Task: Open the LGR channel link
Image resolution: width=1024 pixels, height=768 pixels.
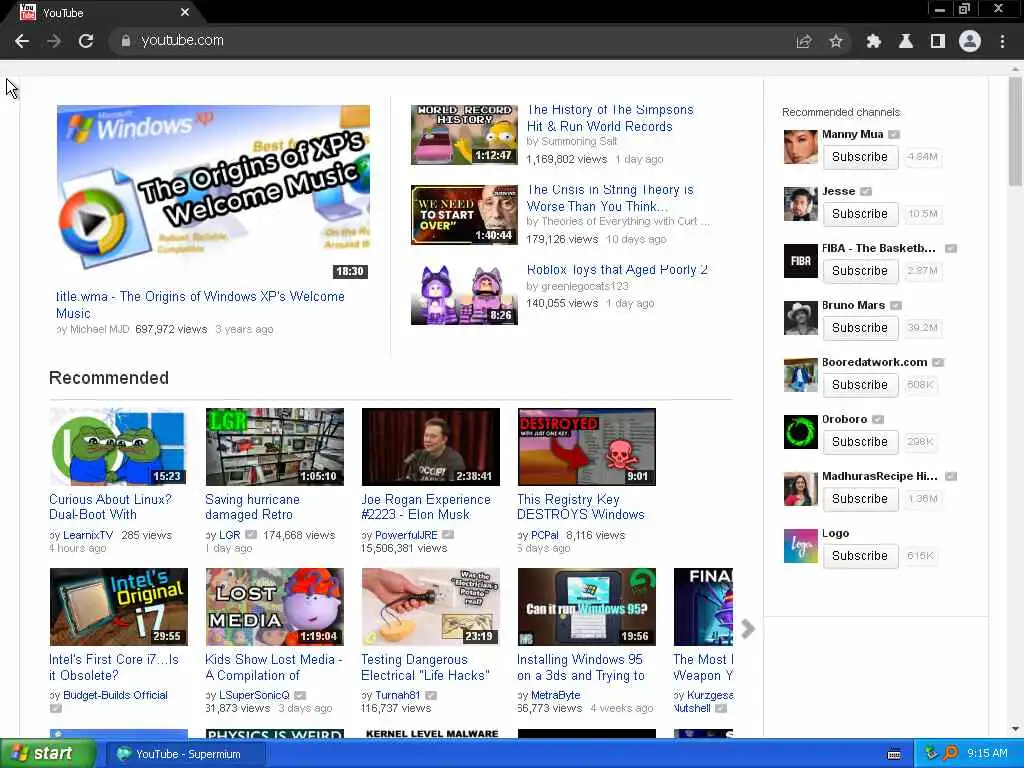Action: click(230, 535)
